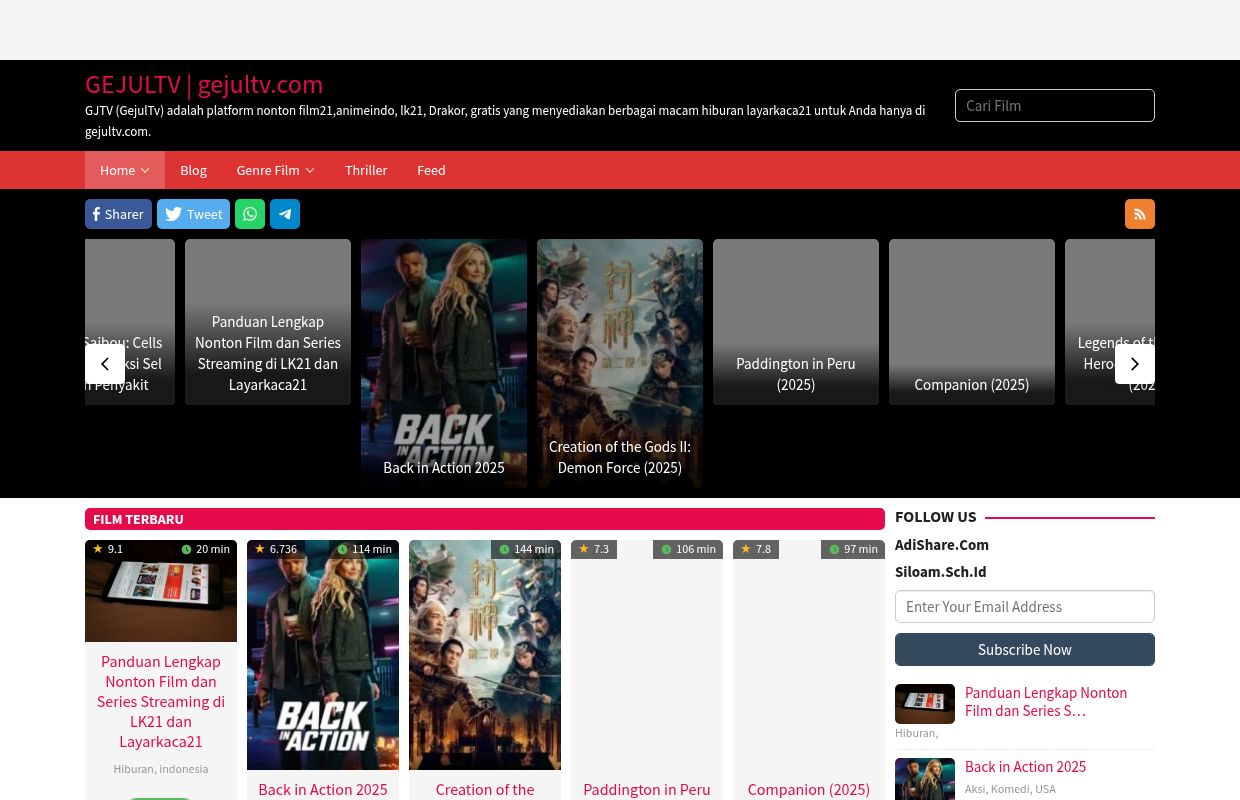Viewport: 1240px width, 800px height.
Task: Expand the Genre Film dropdown
Action: pyautogui.click(x=275, y=170)
